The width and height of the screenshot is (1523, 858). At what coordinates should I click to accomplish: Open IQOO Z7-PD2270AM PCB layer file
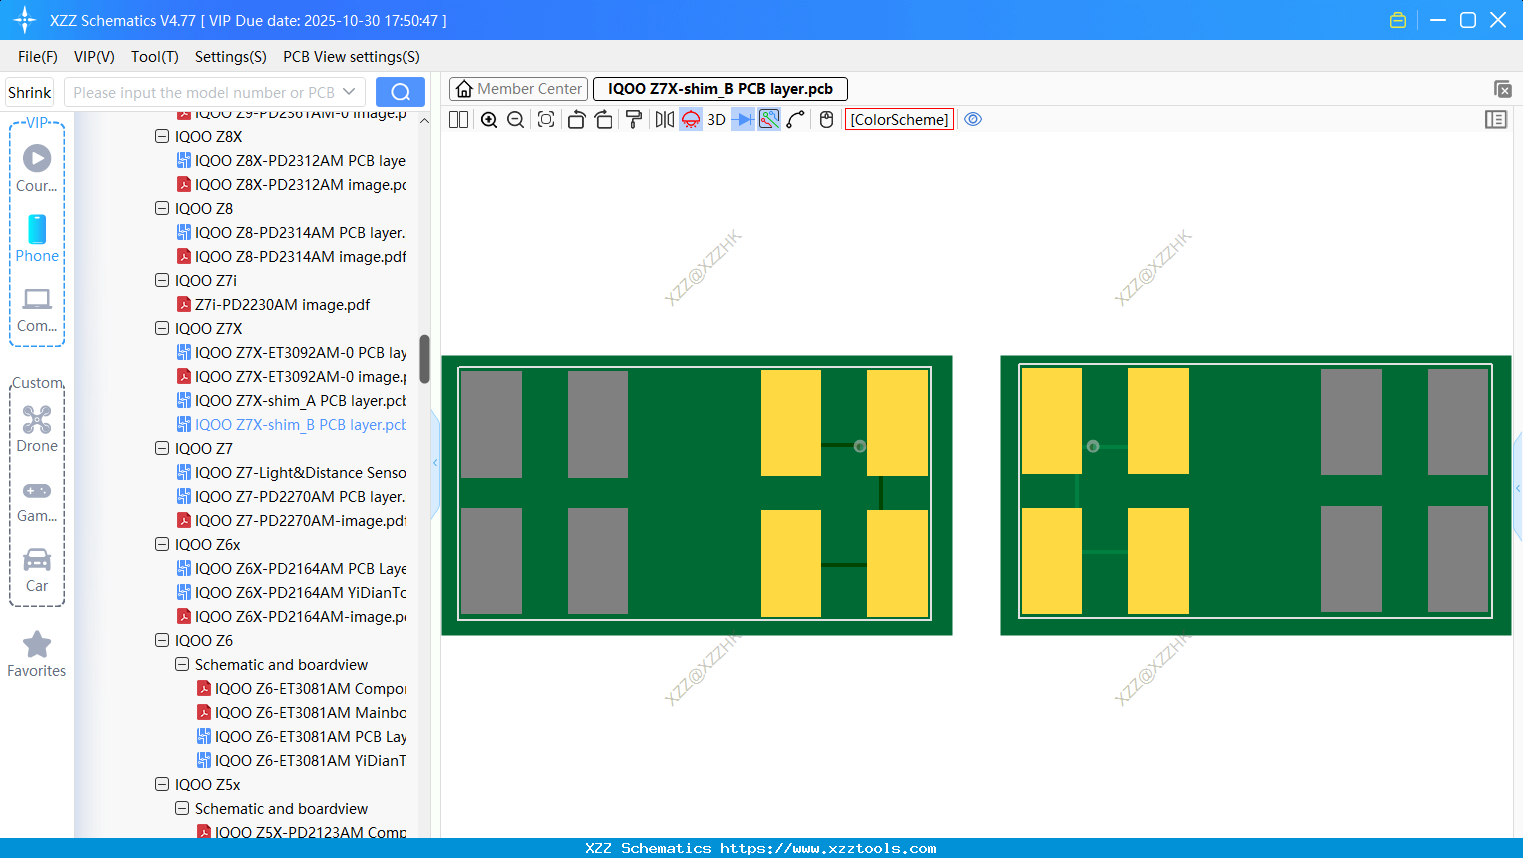coord(300,496)
